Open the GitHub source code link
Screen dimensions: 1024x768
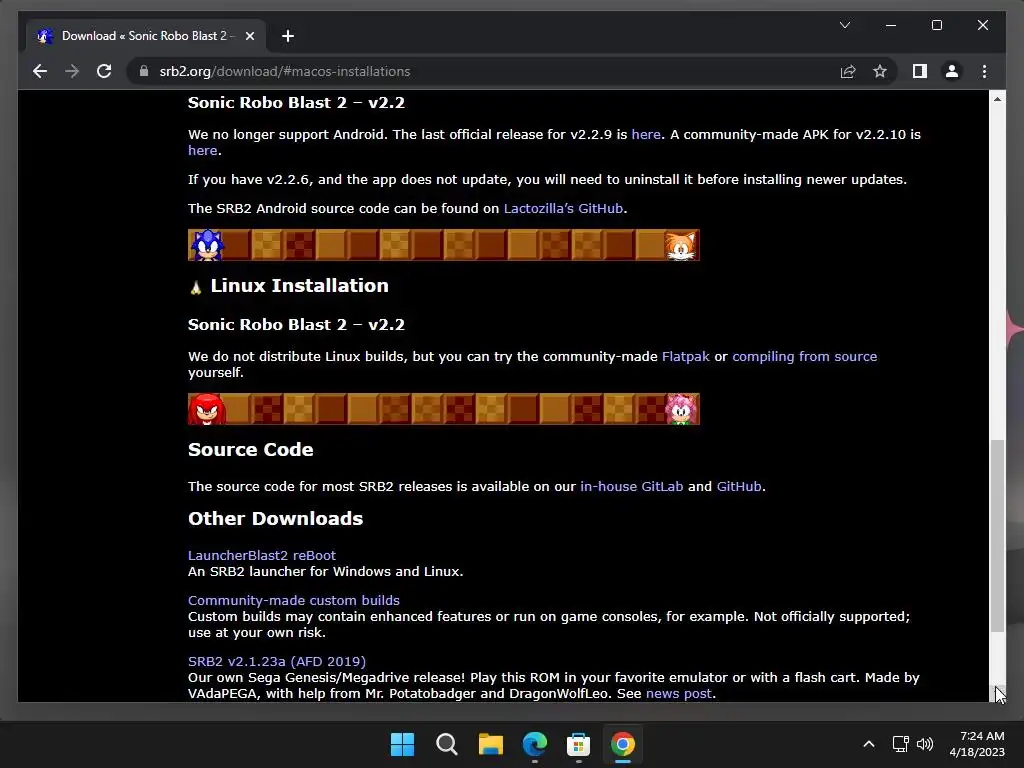click(739, 487)
